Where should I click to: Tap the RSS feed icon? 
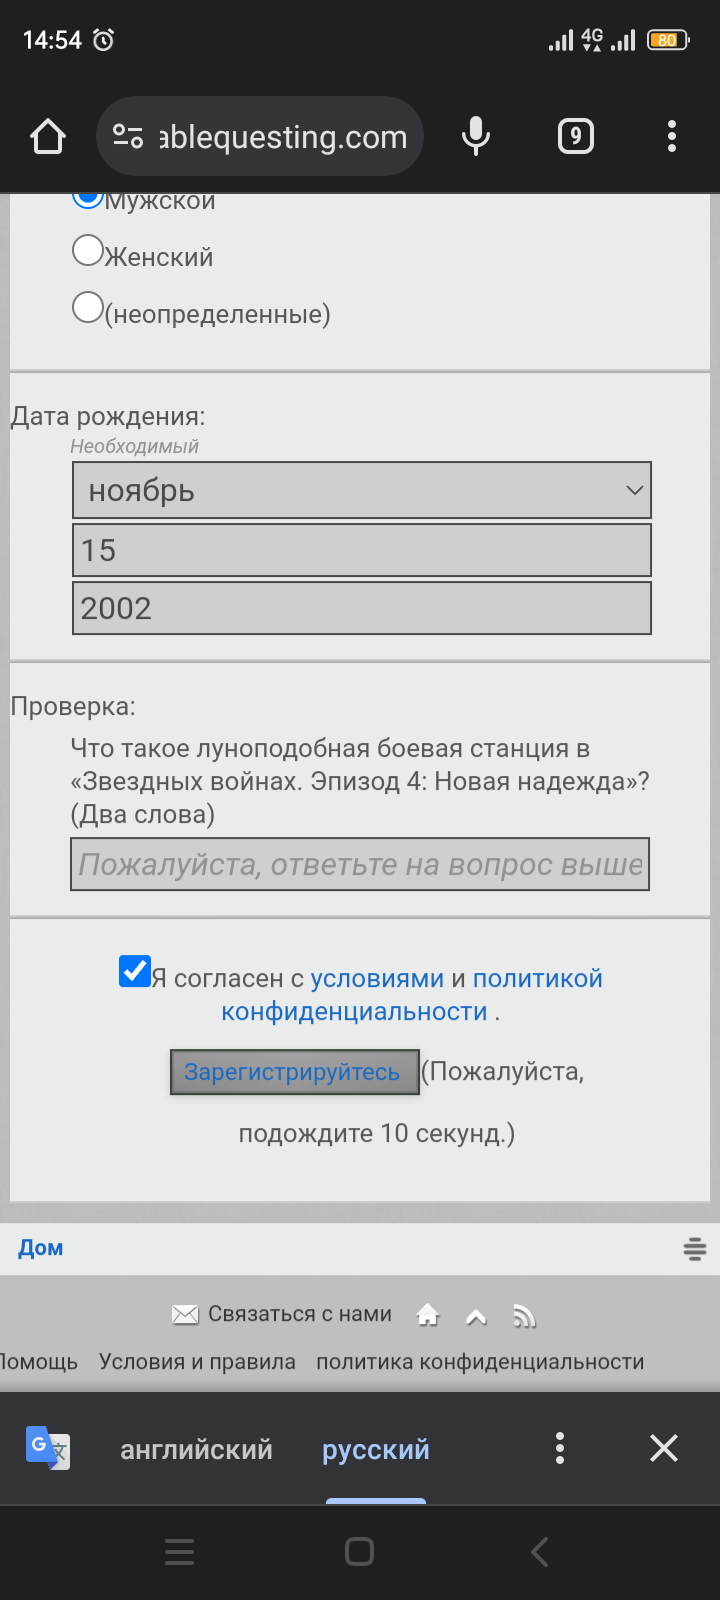coord(524,1316)
